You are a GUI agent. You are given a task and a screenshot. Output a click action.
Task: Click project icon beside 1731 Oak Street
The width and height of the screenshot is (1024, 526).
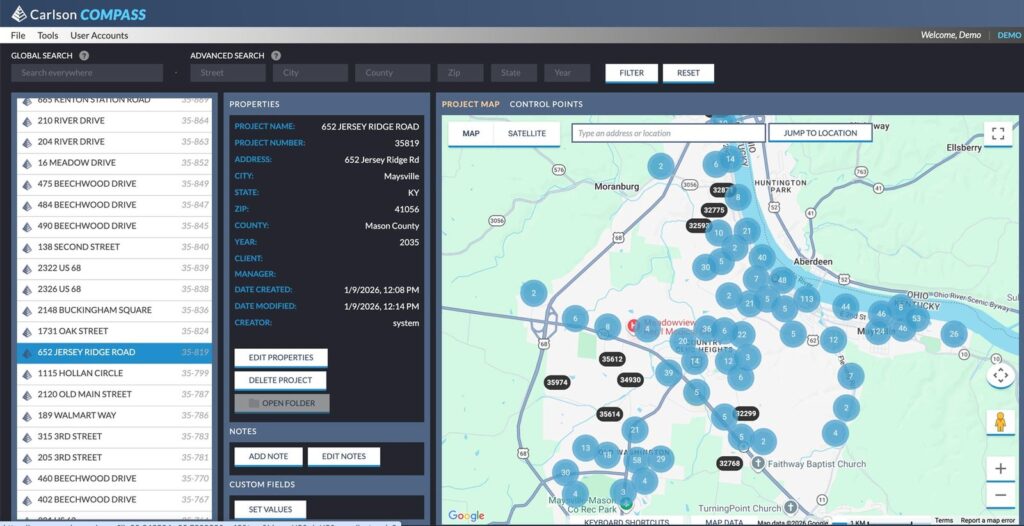(x=27, y=331)
